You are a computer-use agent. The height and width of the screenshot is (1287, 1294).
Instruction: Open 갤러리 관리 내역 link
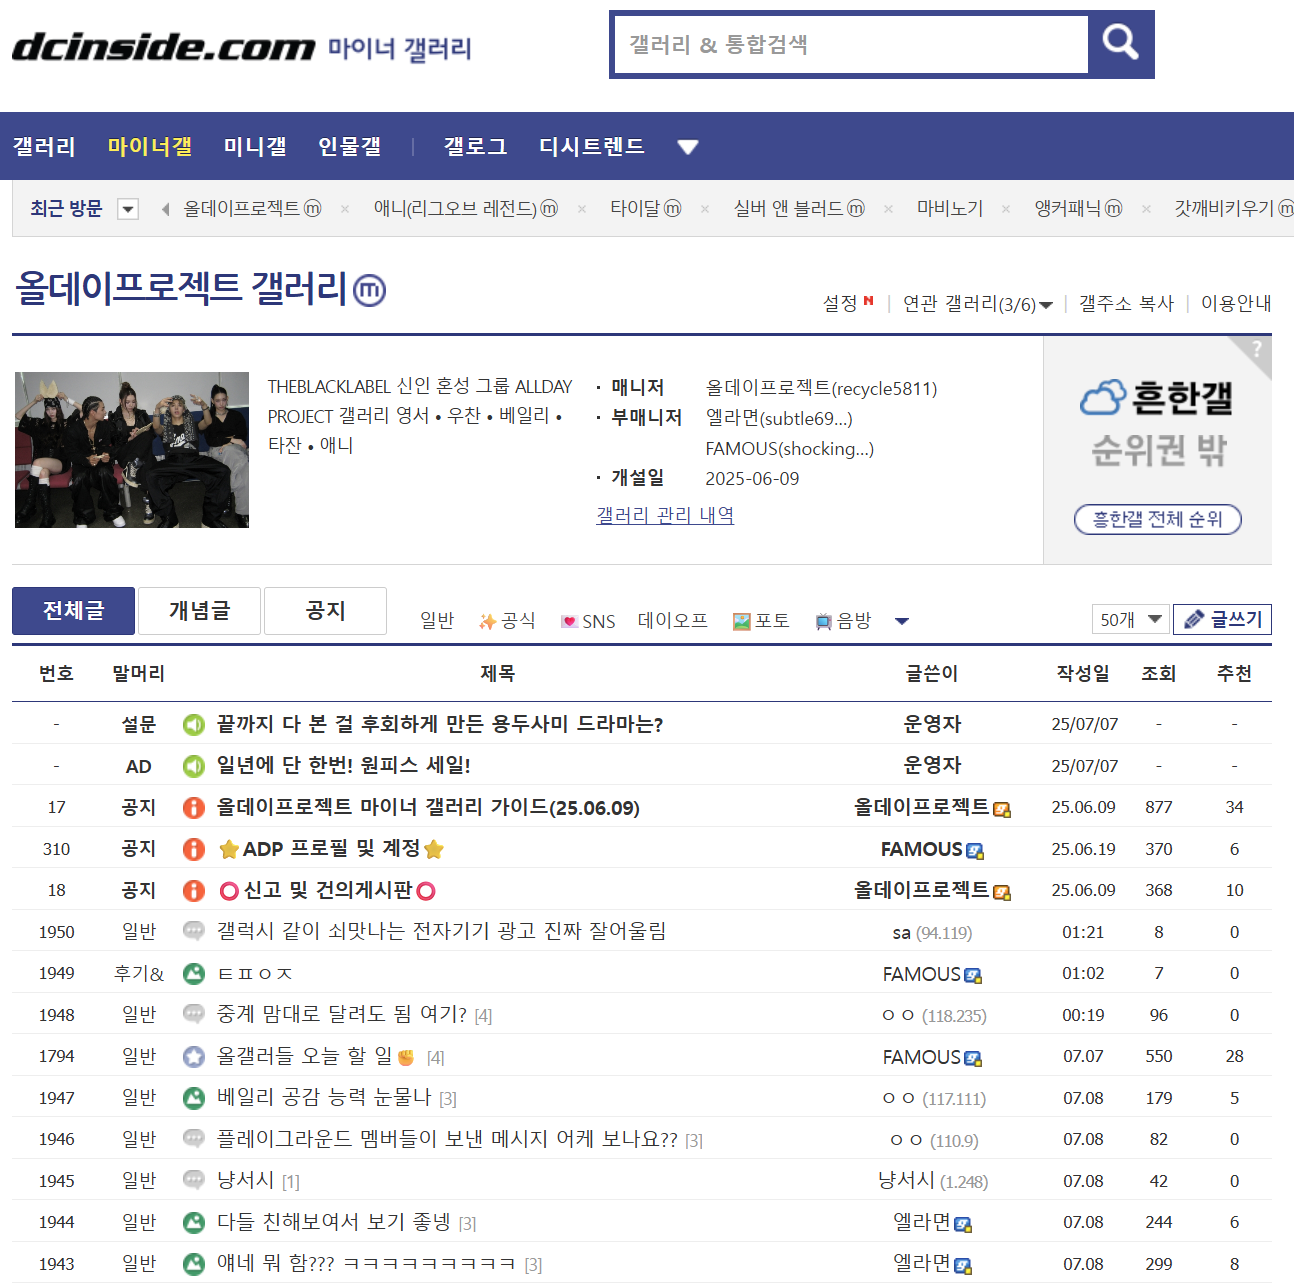coord(665,515)
